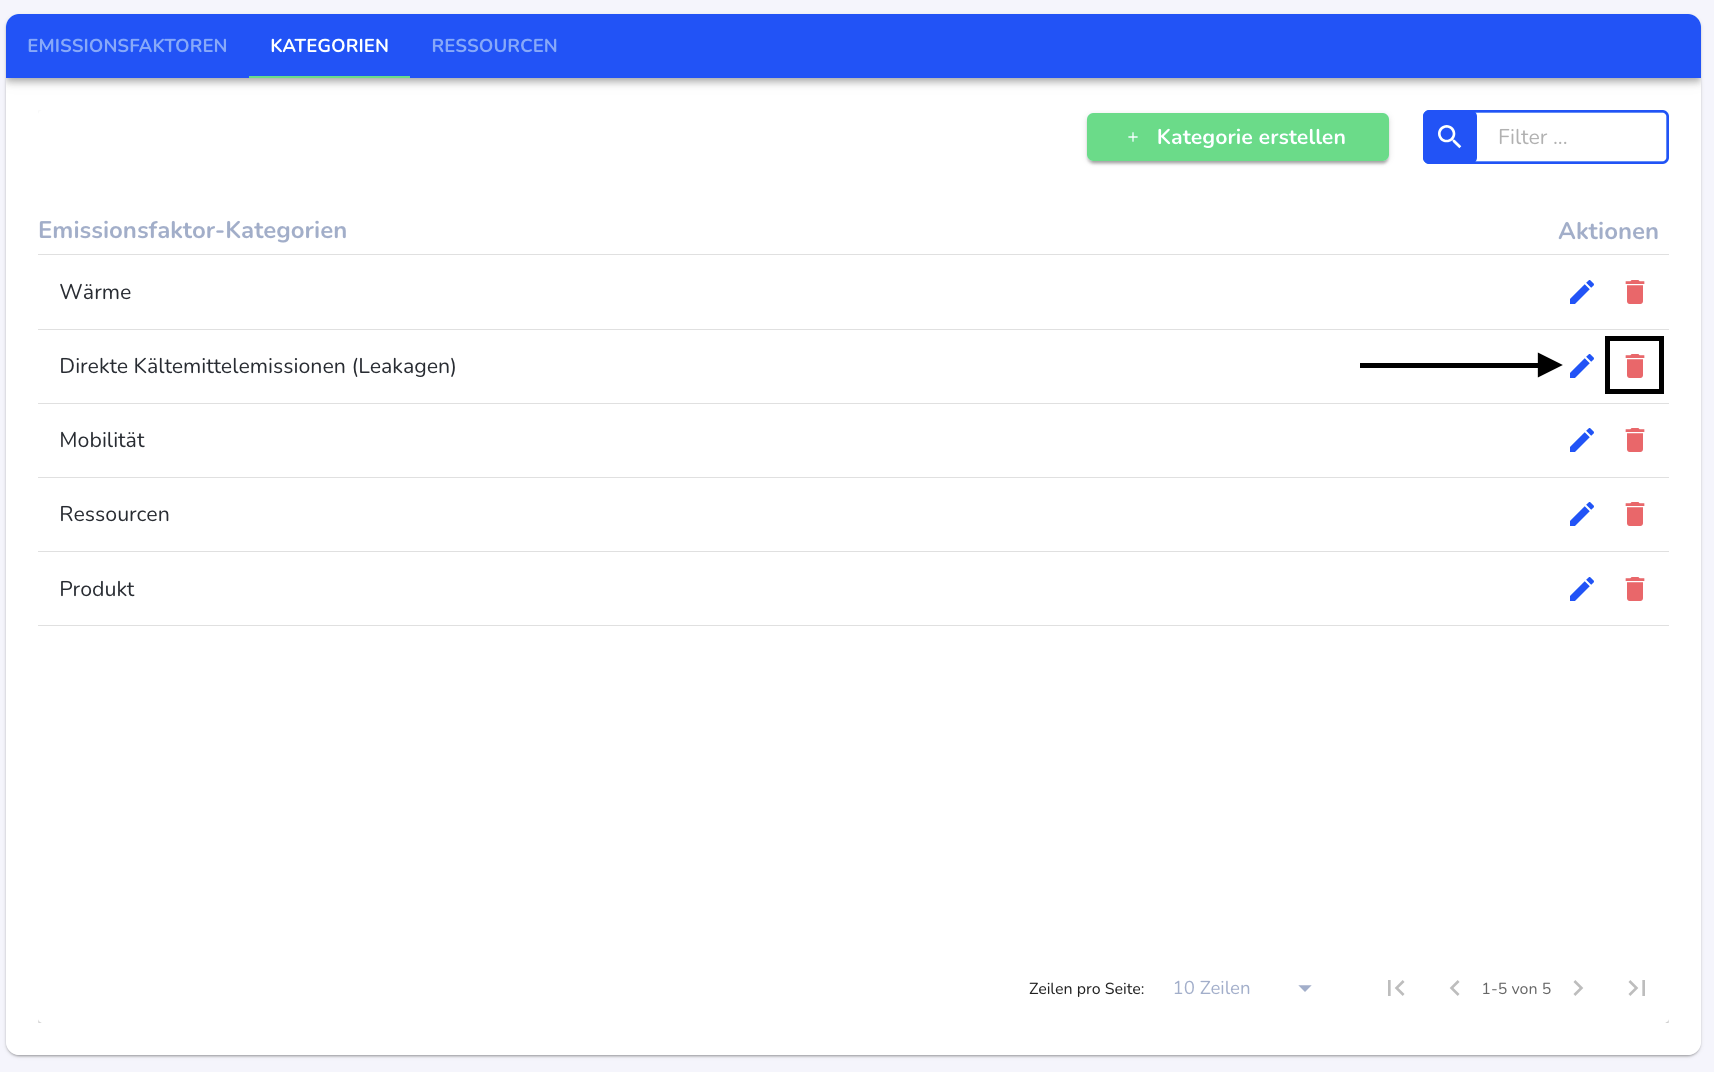Select the Wärme row text

(95, 292)
